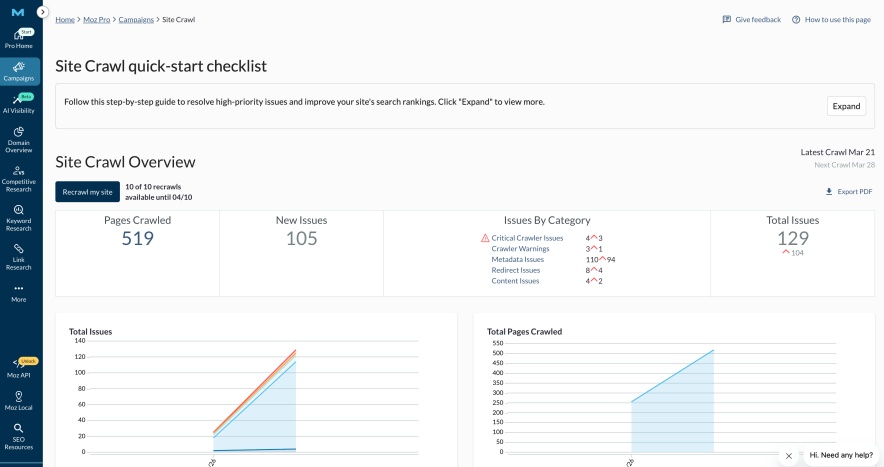
Task: Open Keyword Research tool
Action: [x=19, y=218]
